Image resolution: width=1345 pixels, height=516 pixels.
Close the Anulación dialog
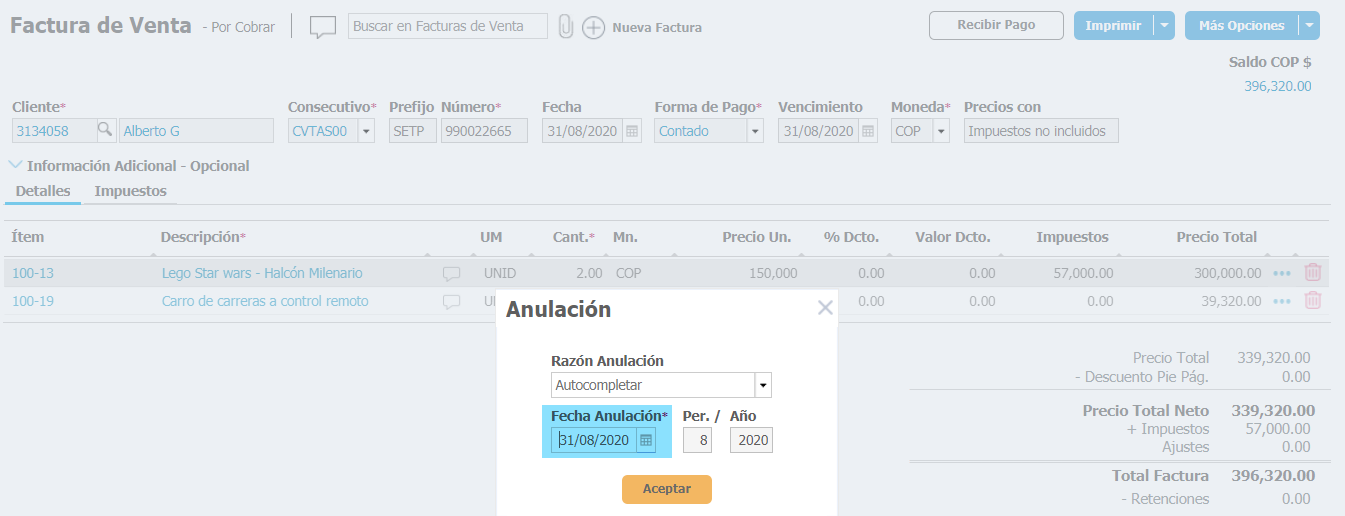[x=825, y=308]
